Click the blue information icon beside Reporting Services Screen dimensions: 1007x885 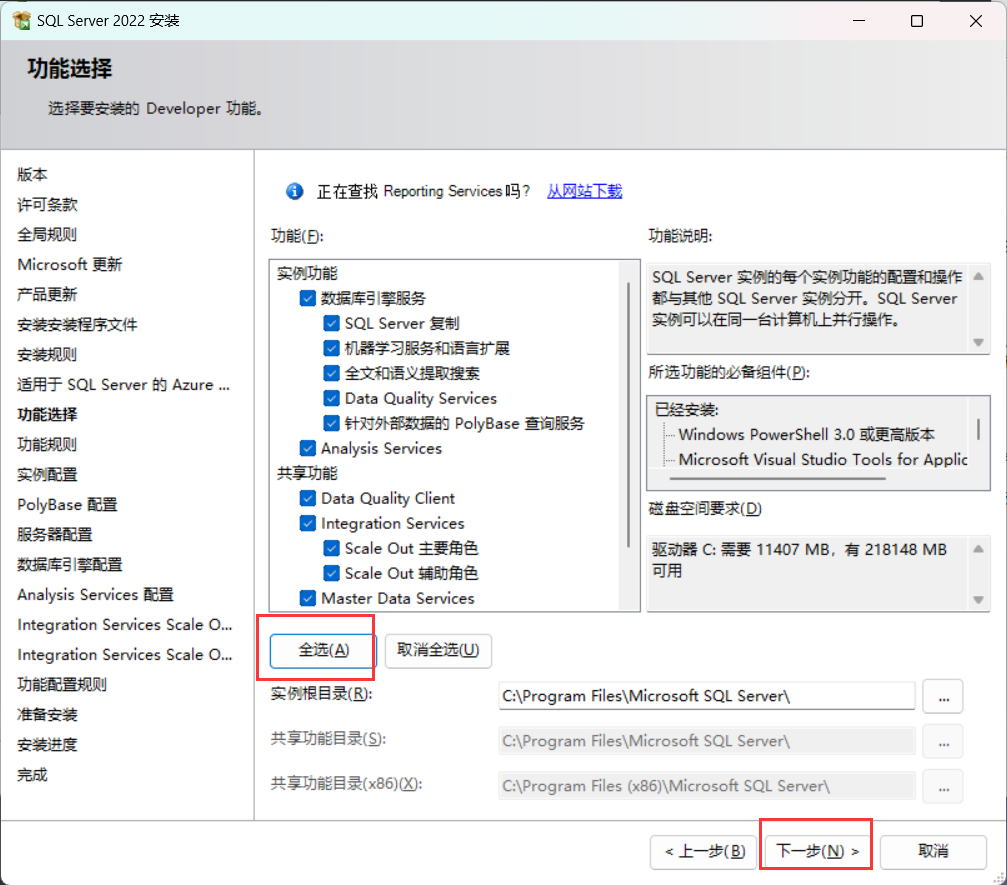(x=295, y=191)
